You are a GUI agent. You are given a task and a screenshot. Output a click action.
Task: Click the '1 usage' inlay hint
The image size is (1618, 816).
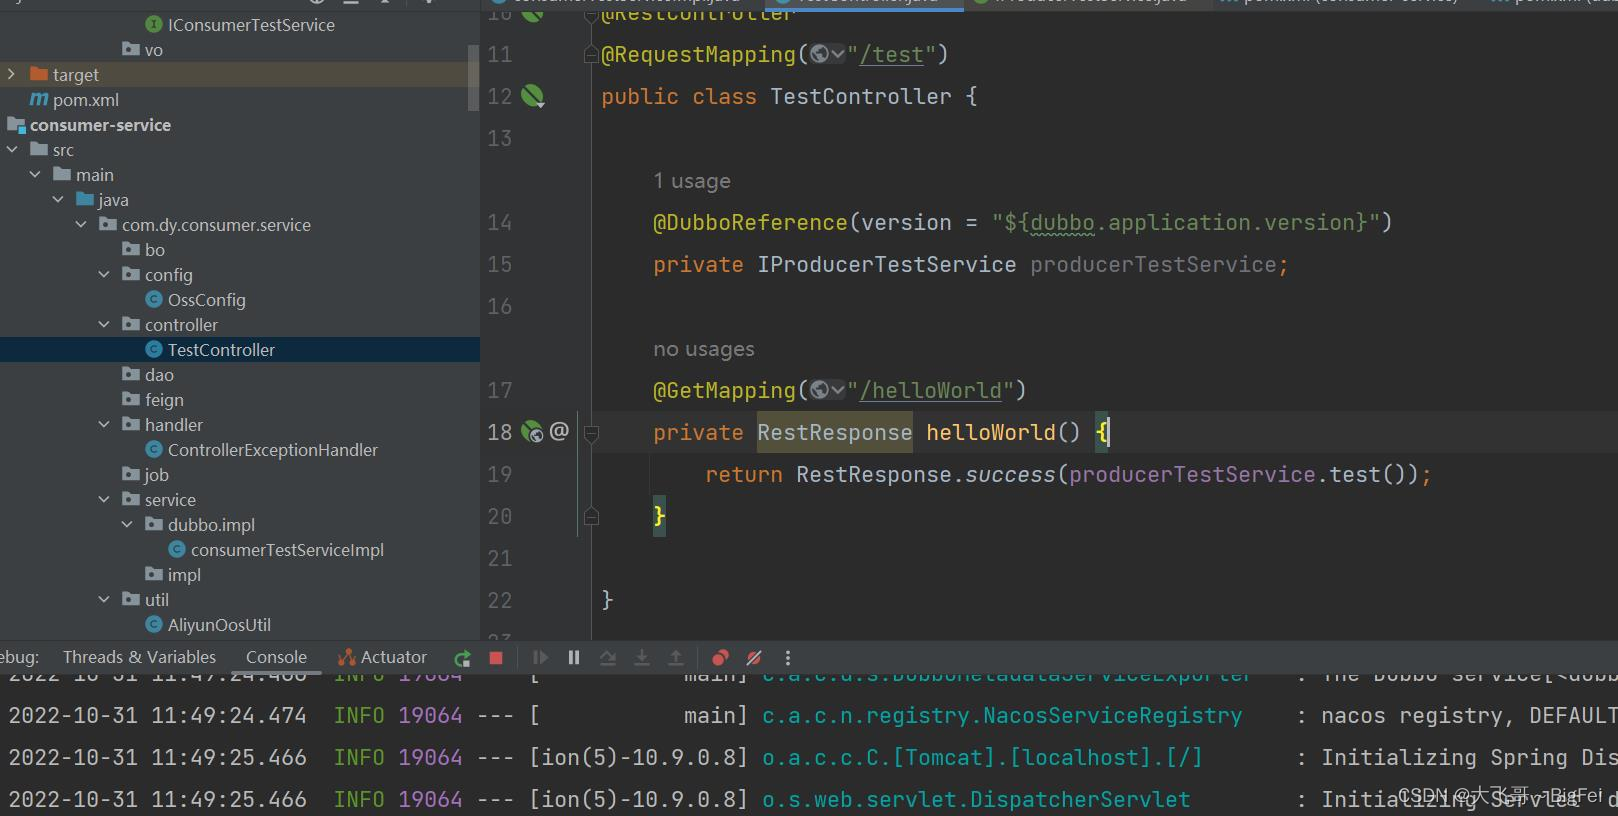[692, 181]
